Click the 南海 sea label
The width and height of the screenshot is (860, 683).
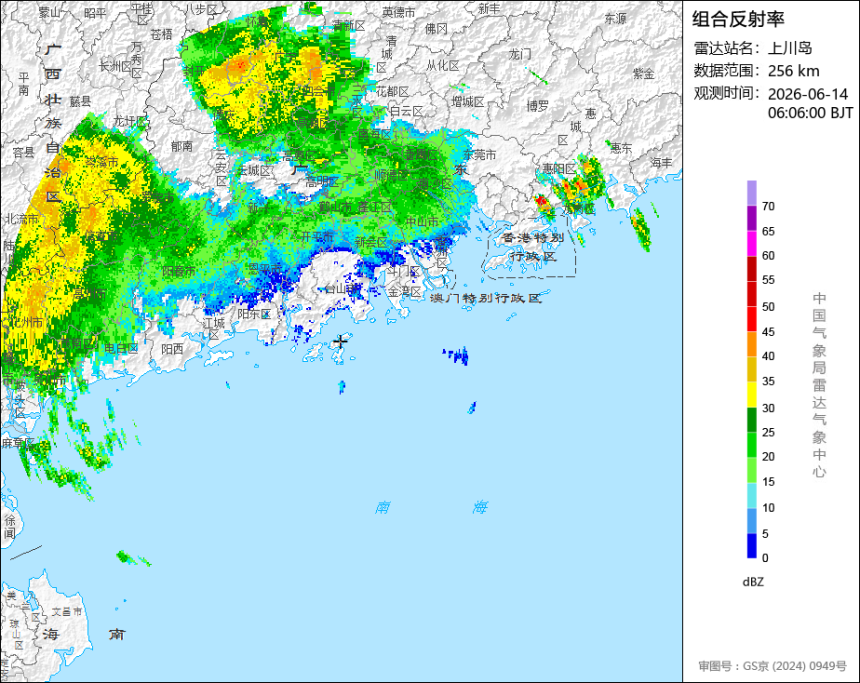(431, 507)
